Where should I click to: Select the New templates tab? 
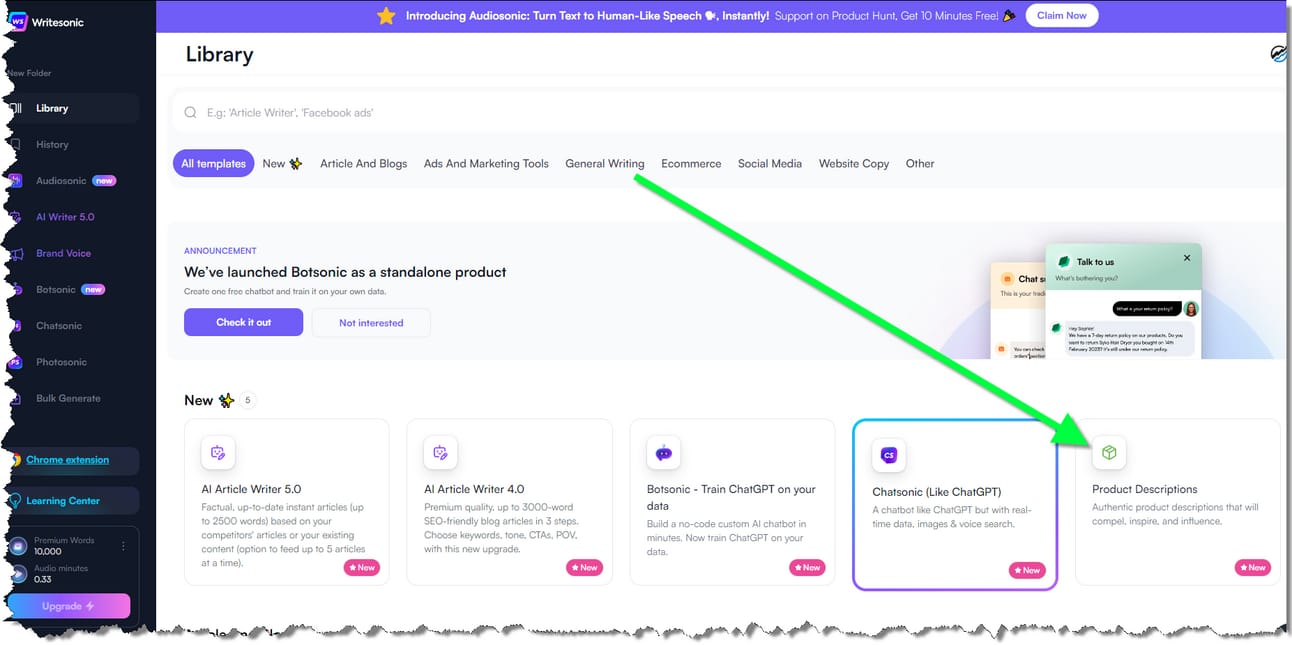pyautogui.click(x=282, y=163)
